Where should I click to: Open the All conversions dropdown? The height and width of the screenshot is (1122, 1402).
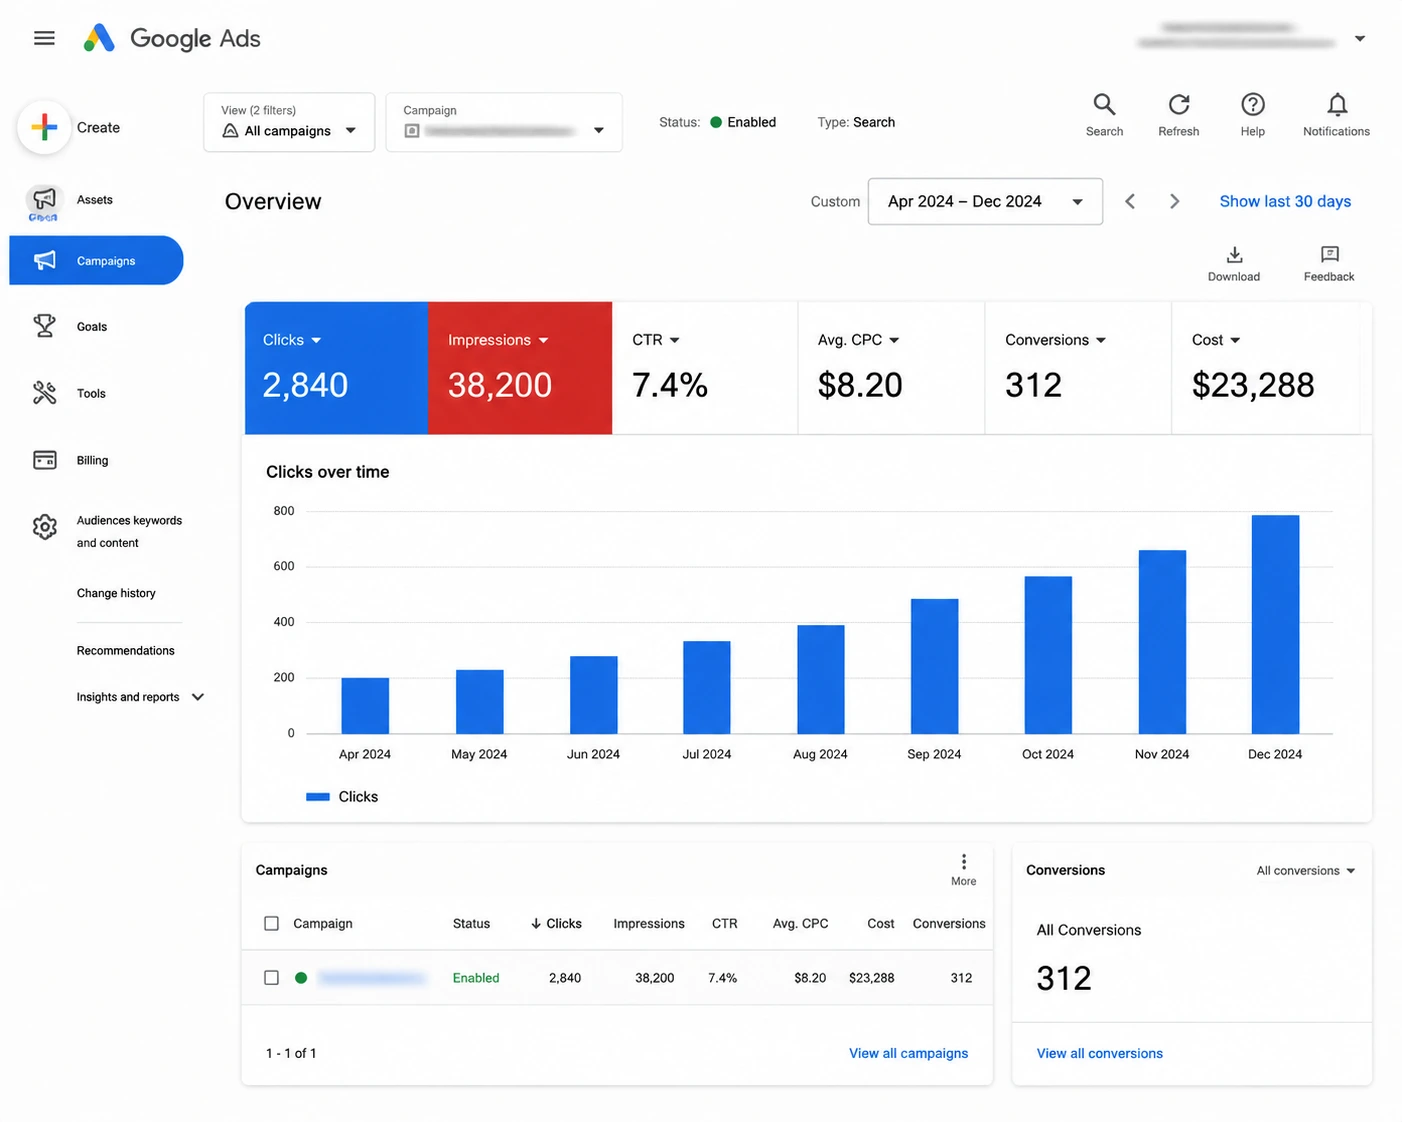(x=1306, y=871)
